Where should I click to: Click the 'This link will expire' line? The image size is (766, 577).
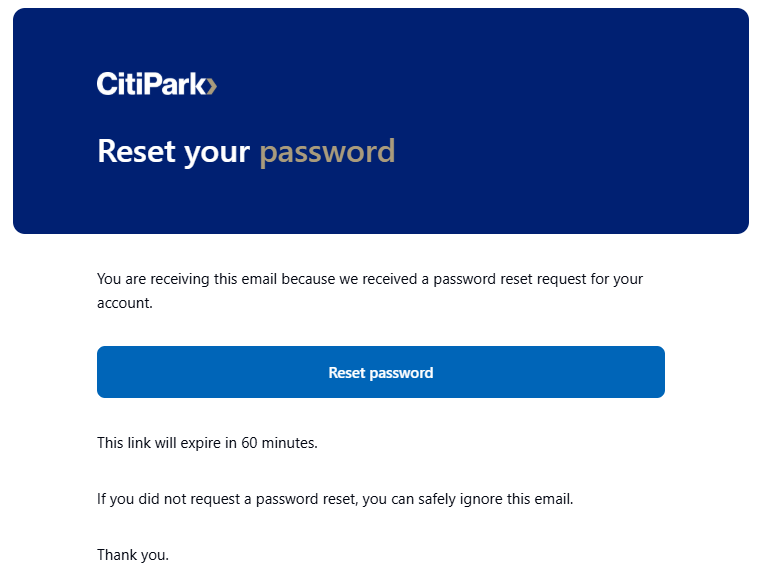point(207,443)
